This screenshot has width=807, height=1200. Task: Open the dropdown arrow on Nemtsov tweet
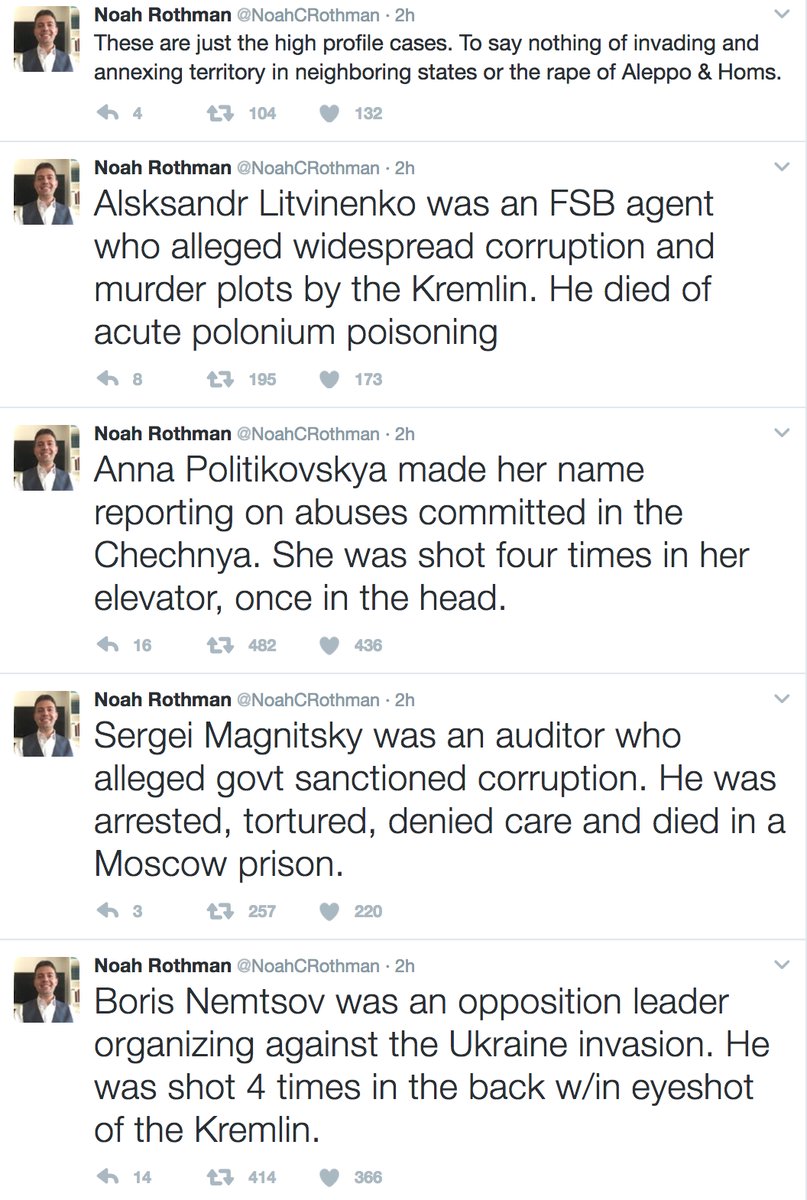pos(783,965)
